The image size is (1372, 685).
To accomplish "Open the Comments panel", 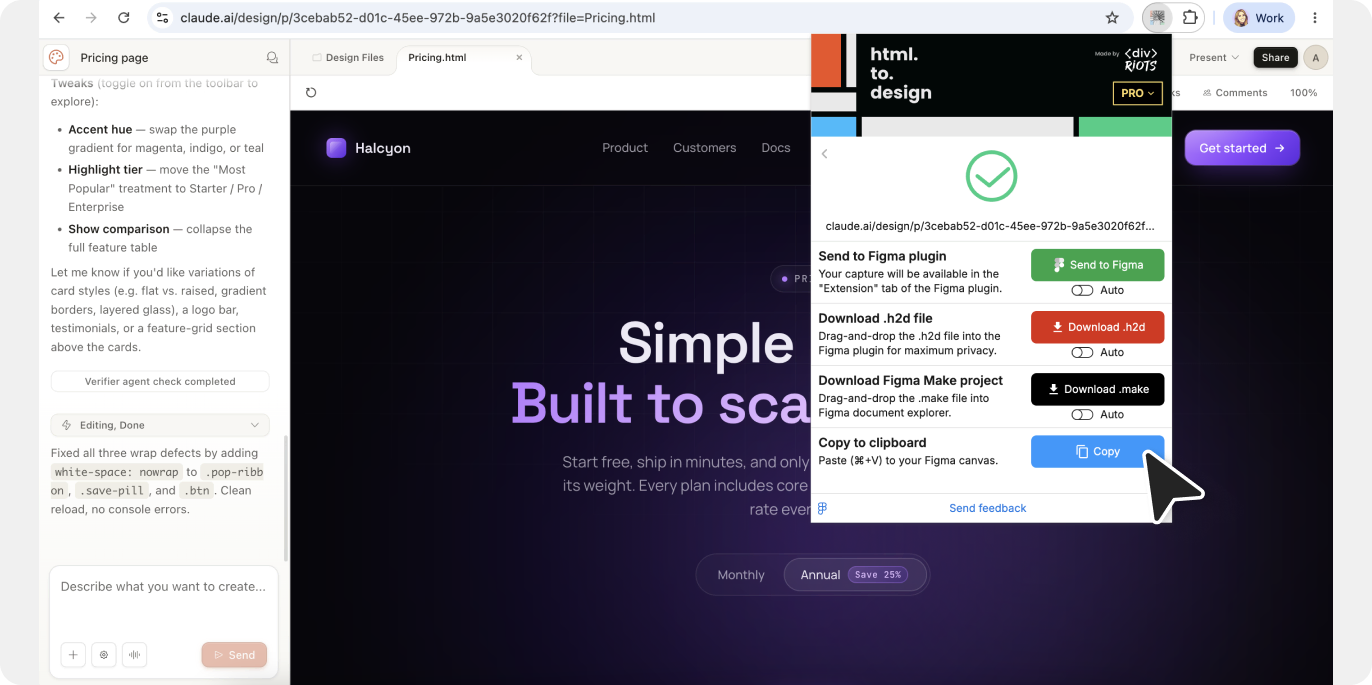I will 1235,93.
